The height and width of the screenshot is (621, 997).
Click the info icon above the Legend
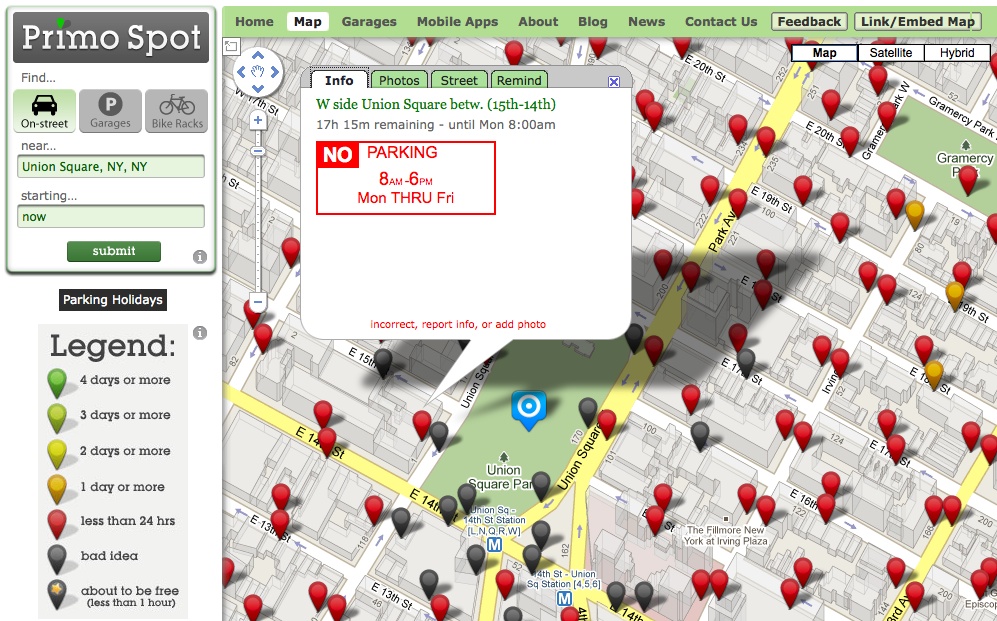pos(200,333)
